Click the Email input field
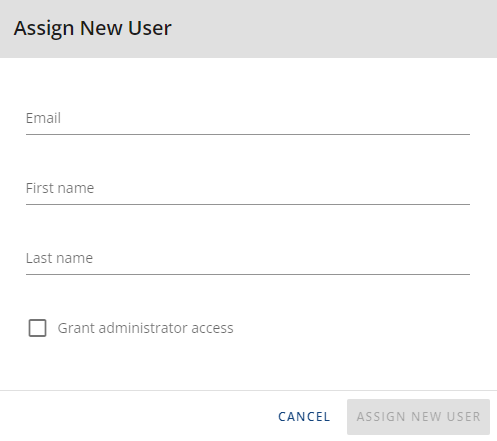Viewport: 497px width, 441px height. (x=248, y=118)
